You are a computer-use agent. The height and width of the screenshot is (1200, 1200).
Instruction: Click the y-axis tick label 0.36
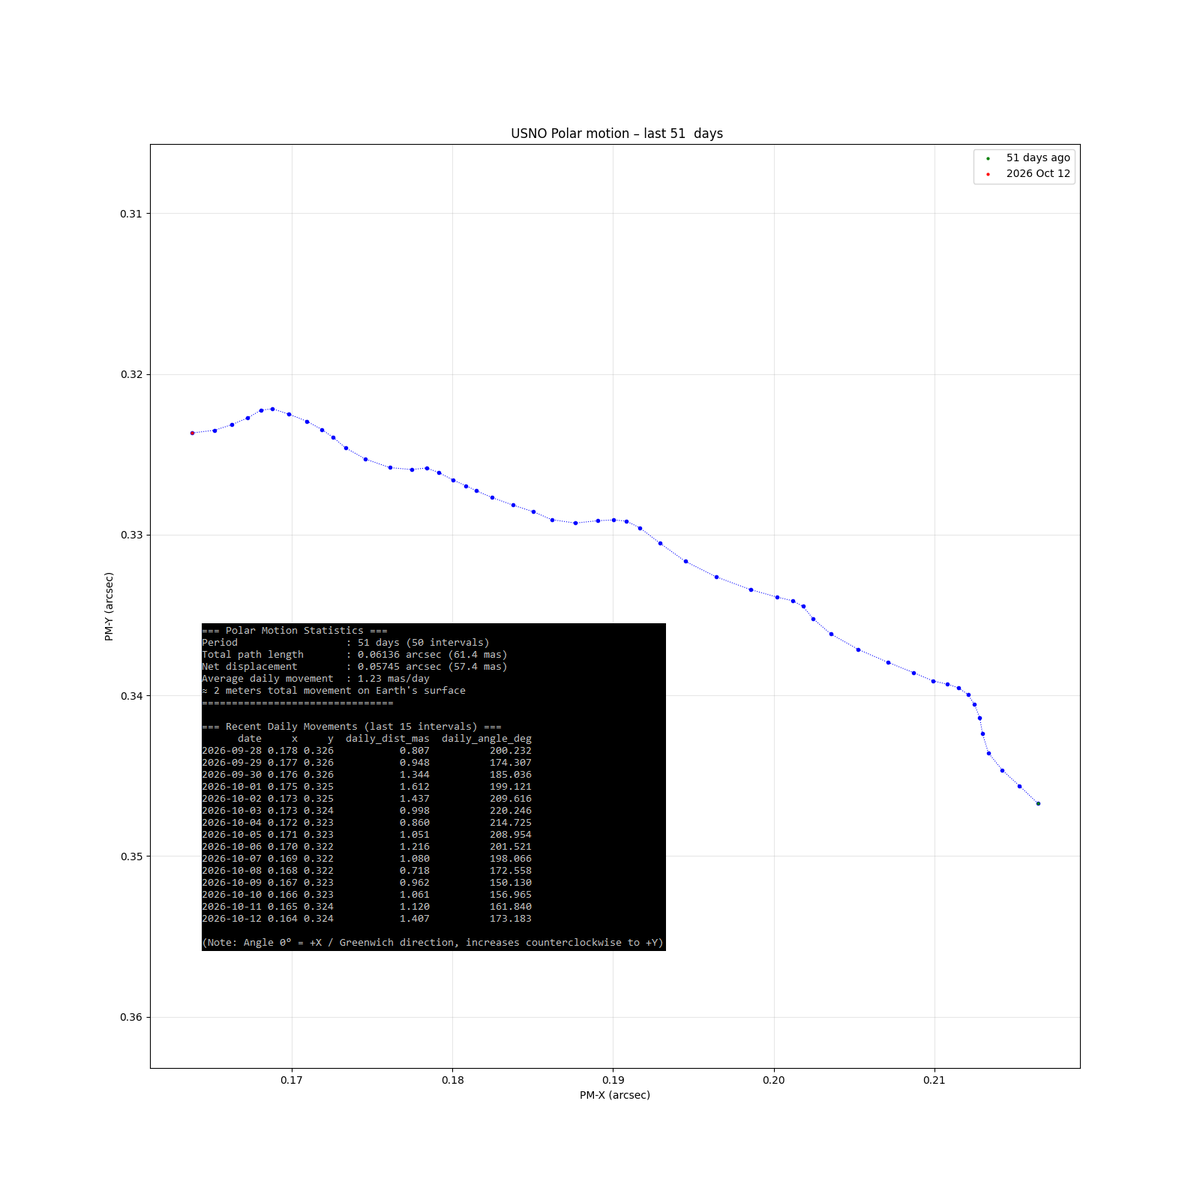coord(131,1018)
